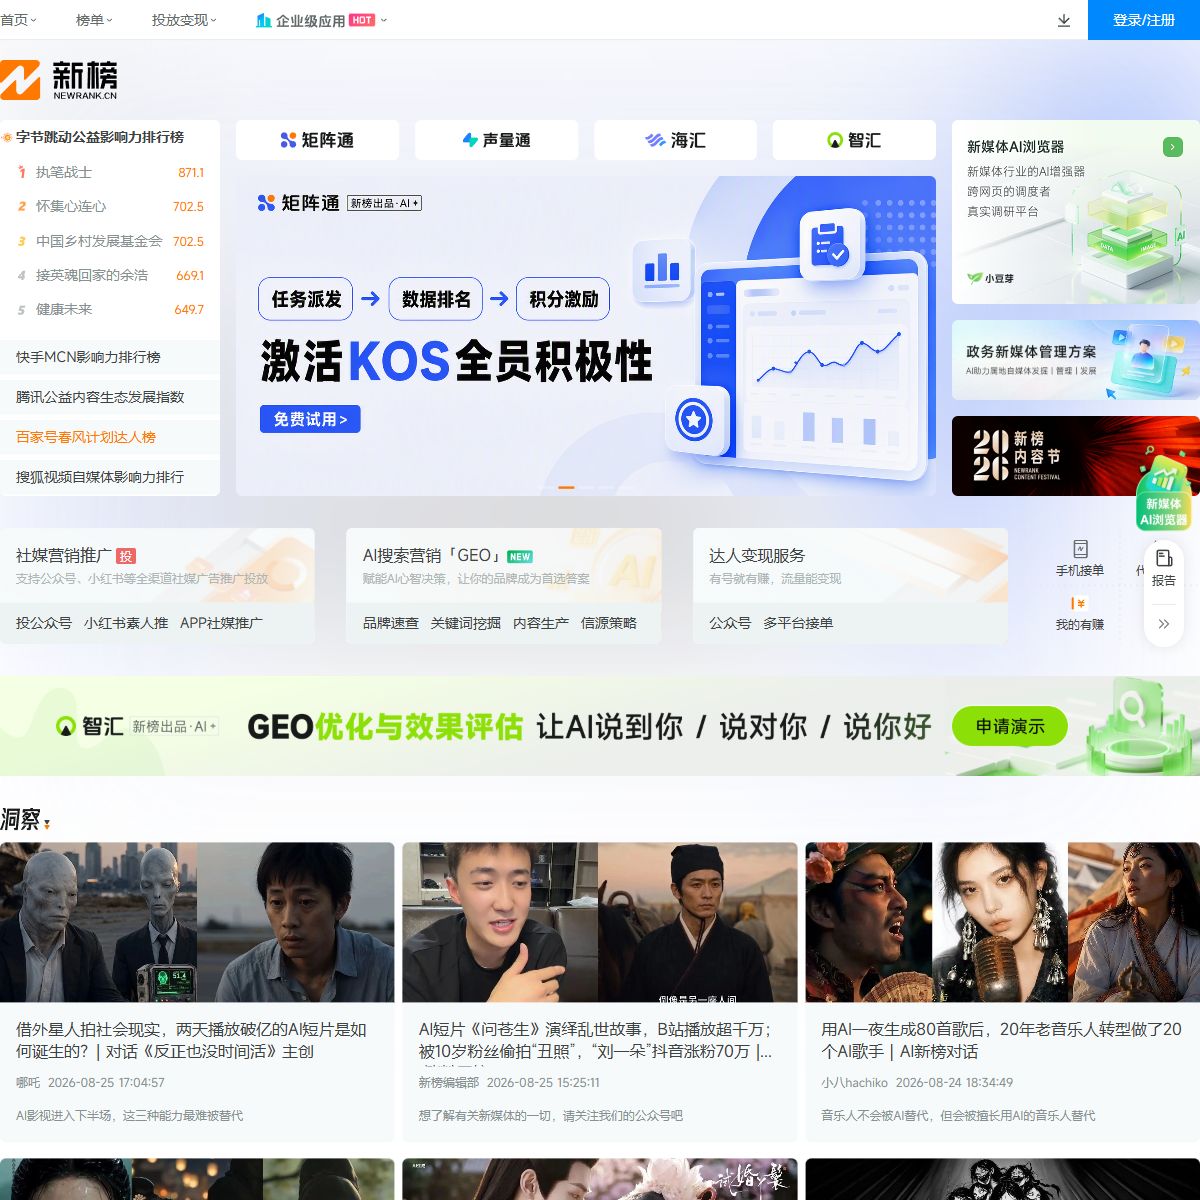Open 字节跳动公益影响力排行榜 heading

pos(99,137)
